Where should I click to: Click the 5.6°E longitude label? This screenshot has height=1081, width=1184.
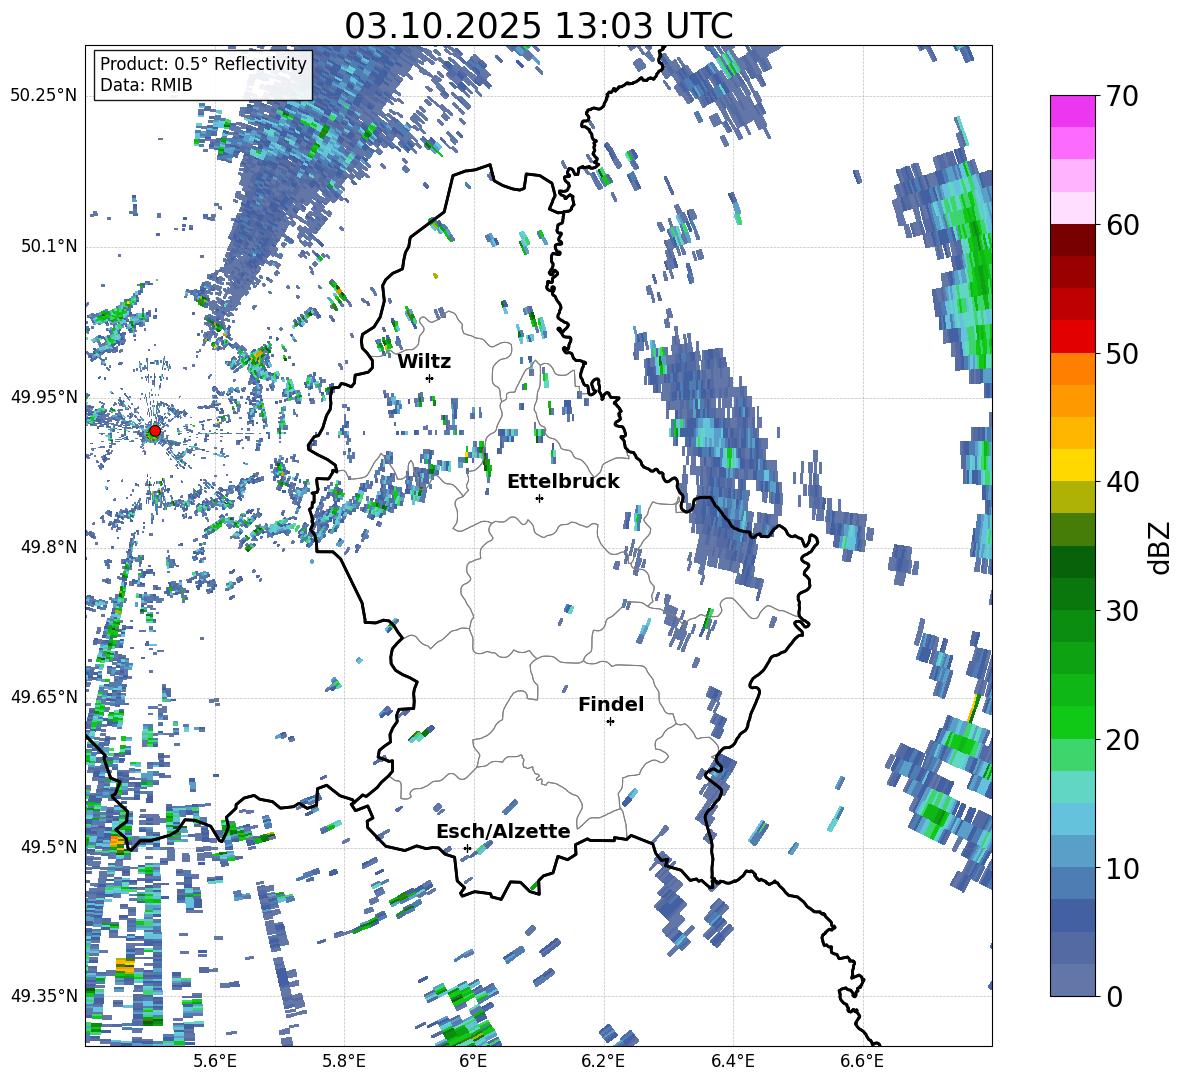215,1061
